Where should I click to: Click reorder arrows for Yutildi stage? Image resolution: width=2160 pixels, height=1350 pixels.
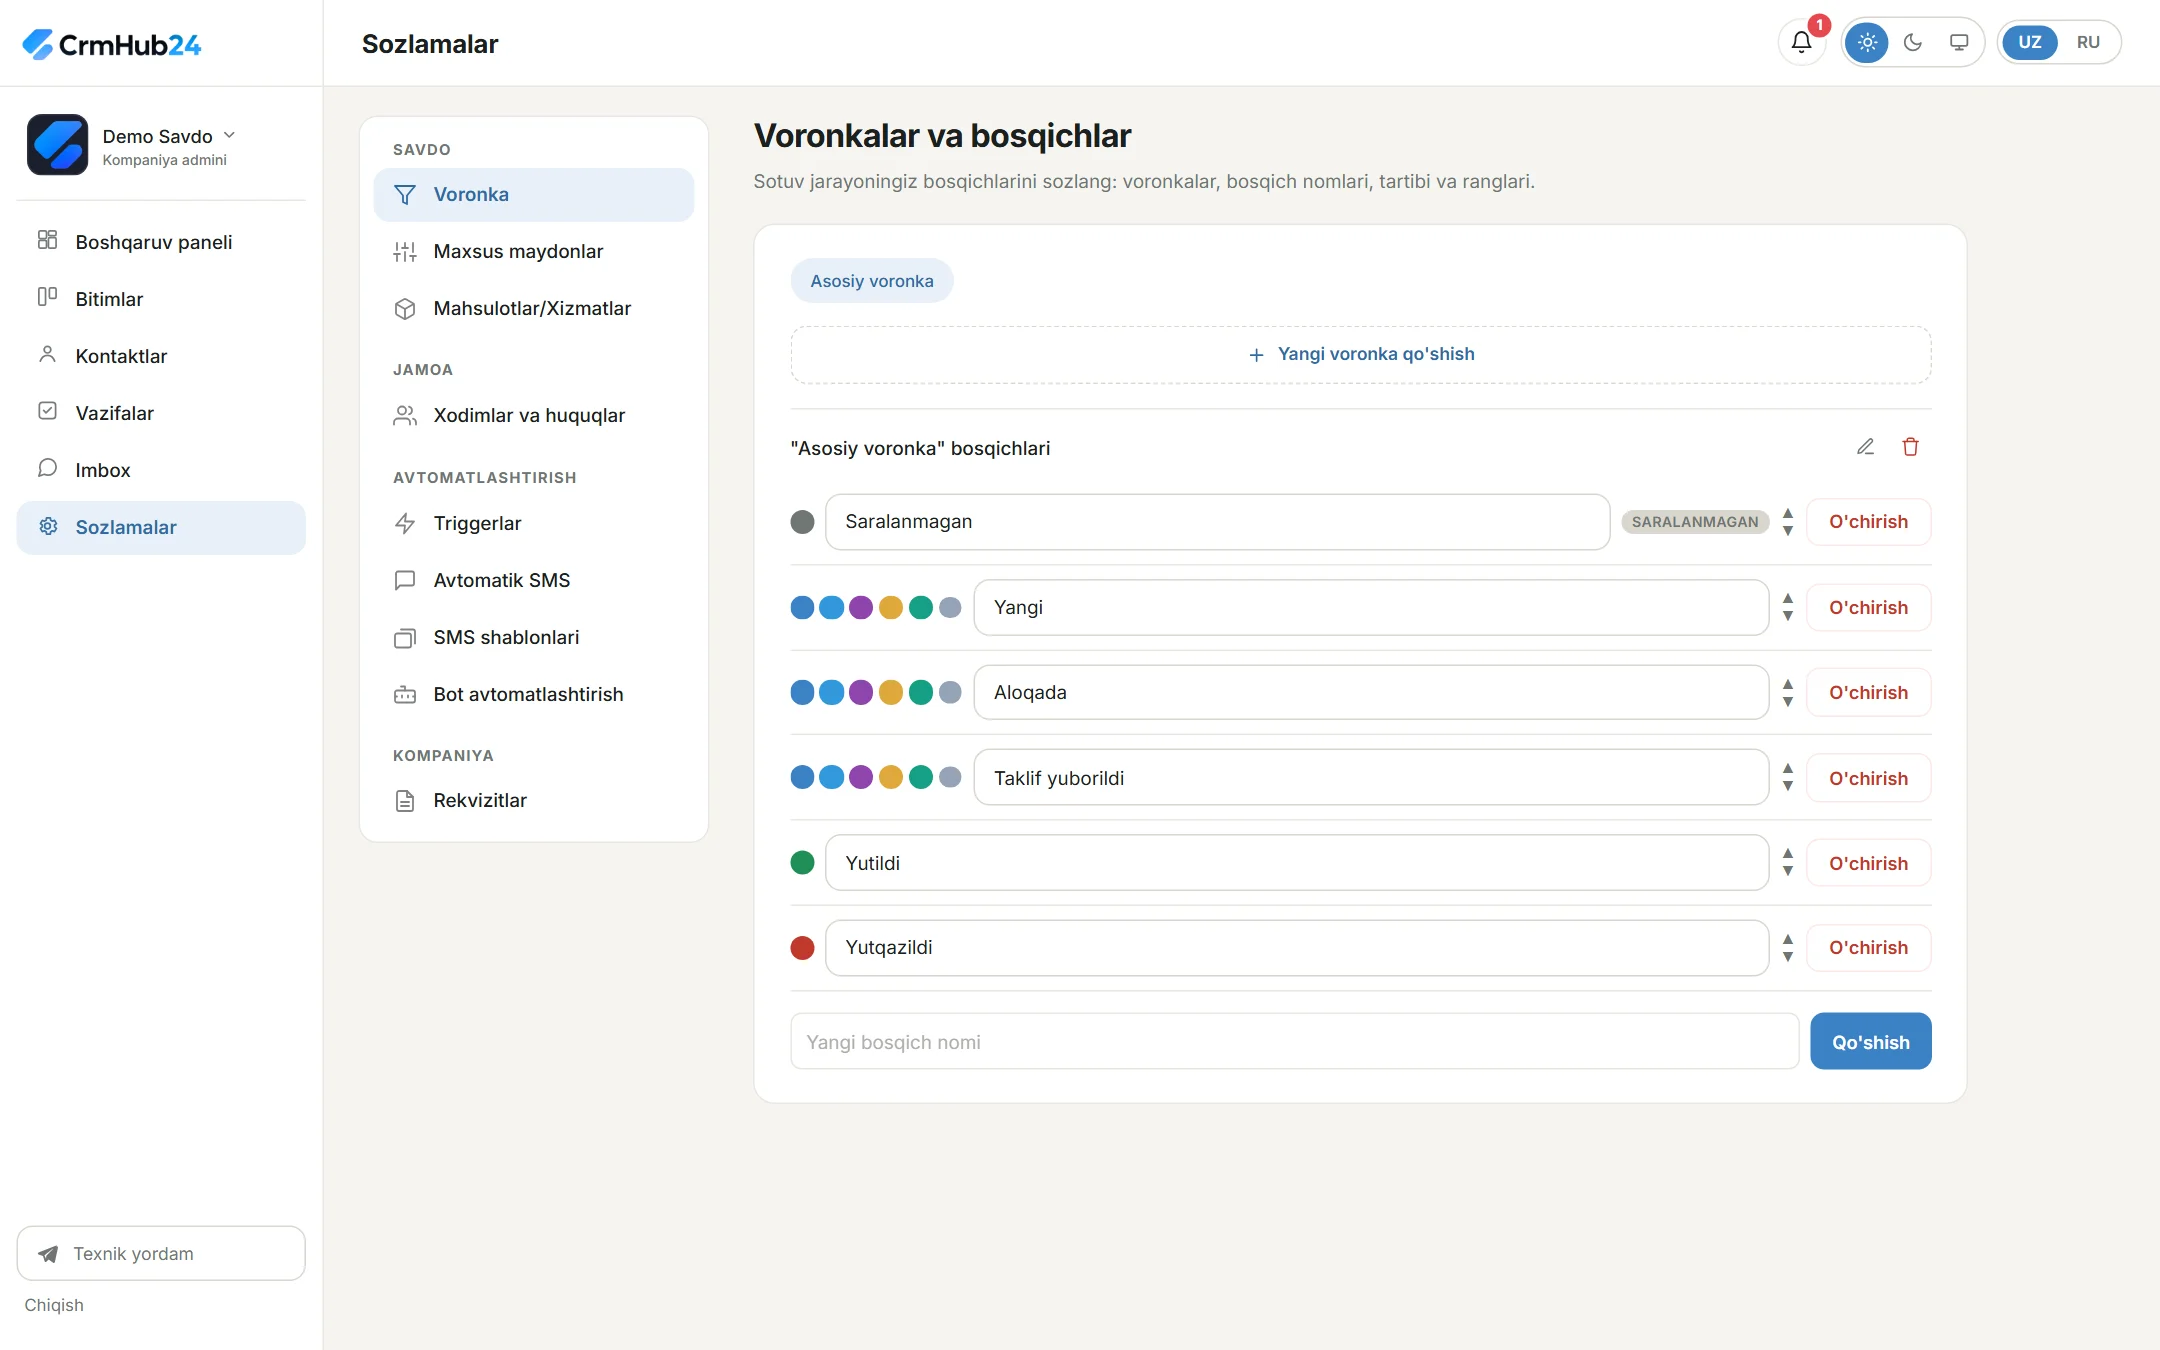tap(1788, 863)
